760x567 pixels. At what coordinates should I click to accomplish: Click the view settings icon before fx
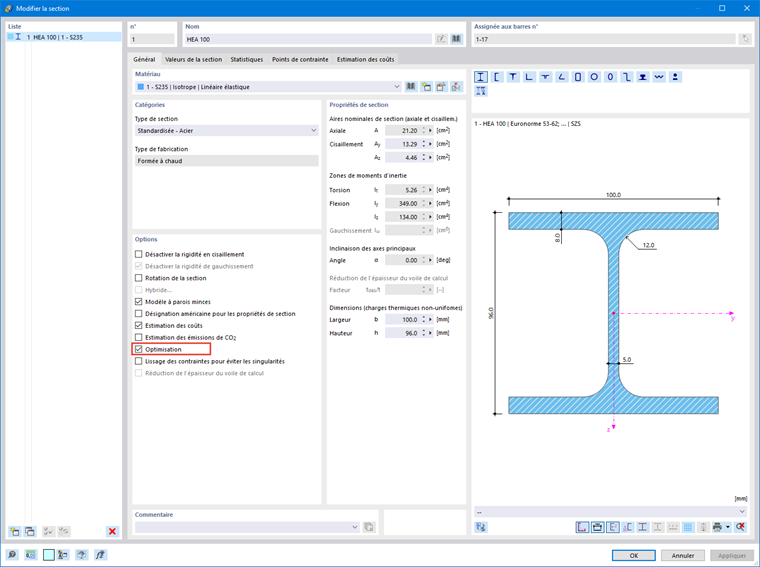[x=81, y=554]
